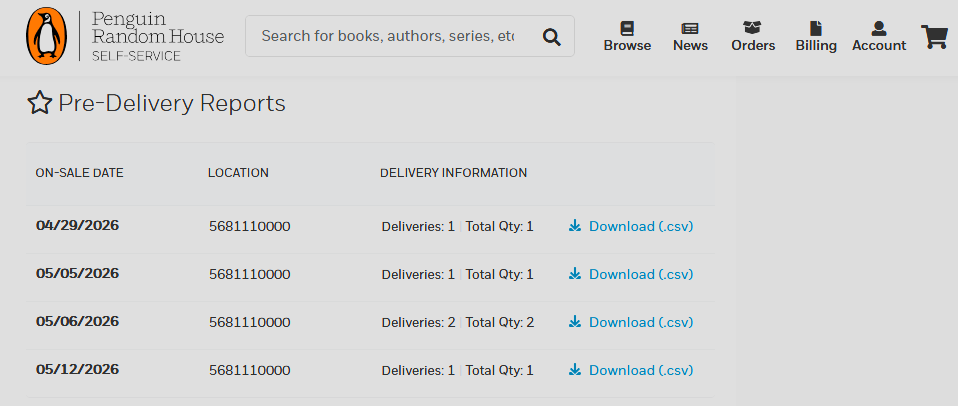Download the 05/12/2026 report csv
This screenshot has height=406, width=958.
click(x=641, y=370)
